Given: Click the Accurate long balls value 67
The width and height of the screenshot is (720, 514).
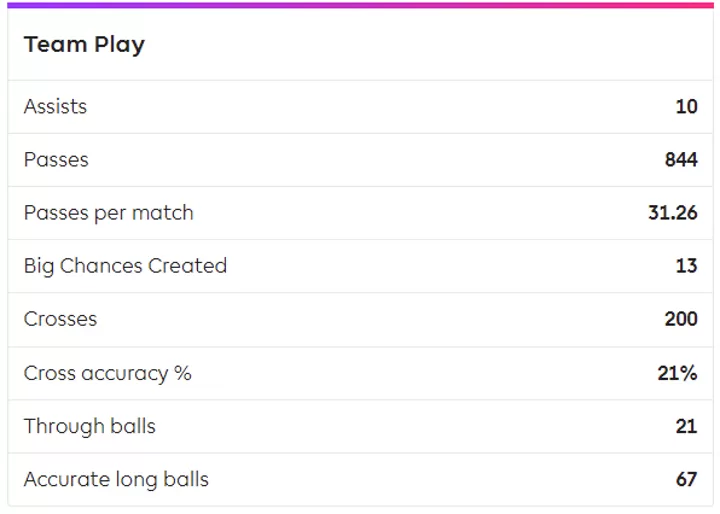Looking at the screenshot, I should tap(686, 480).
